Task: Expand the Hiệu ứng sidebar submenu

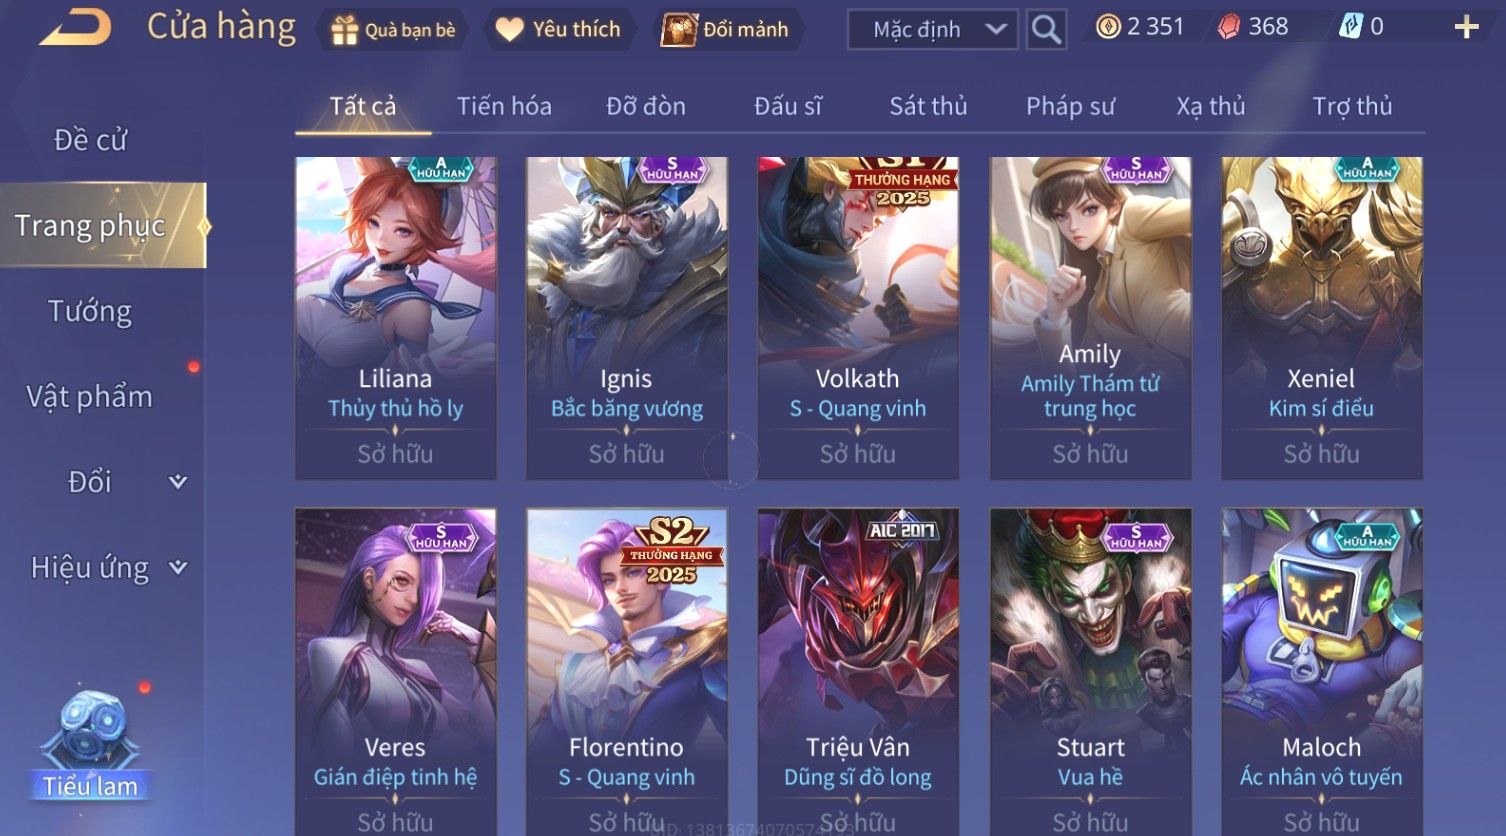Action: (178, 568)
